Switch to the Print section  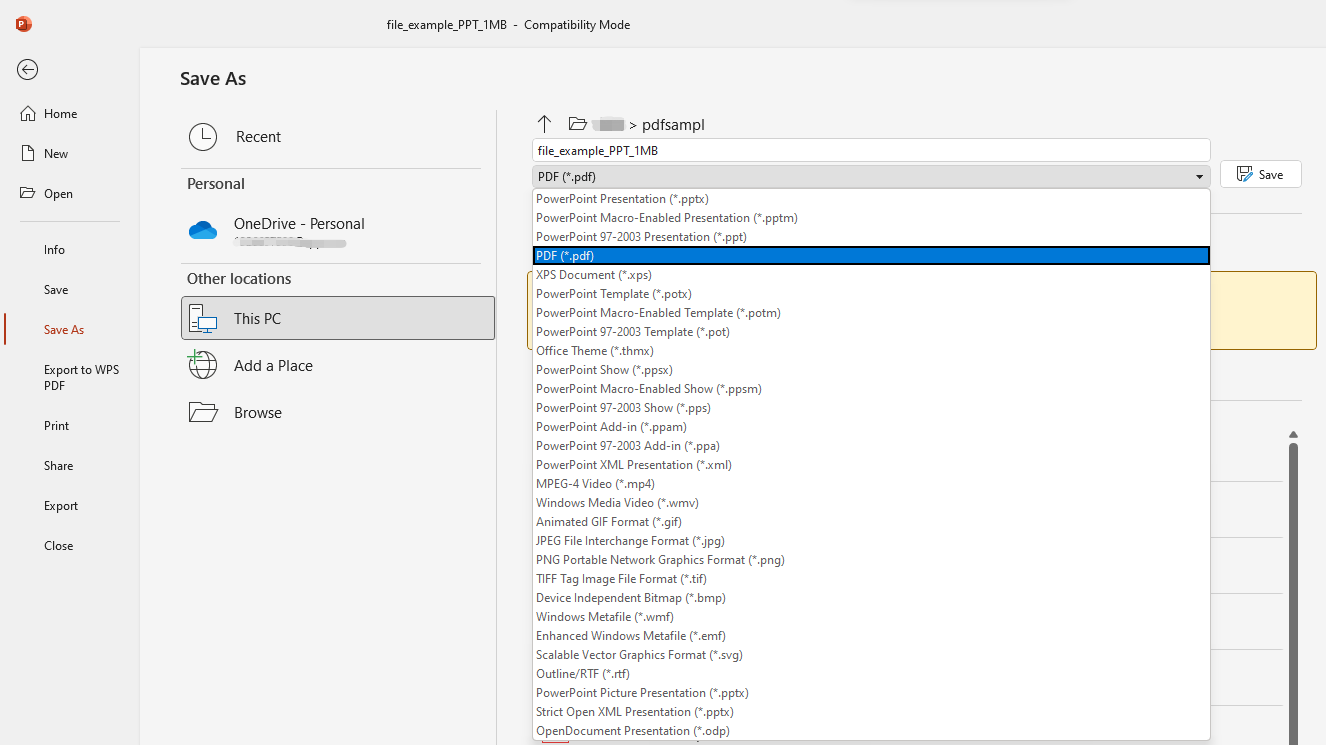pyautogui.click(x=56, y=425)
